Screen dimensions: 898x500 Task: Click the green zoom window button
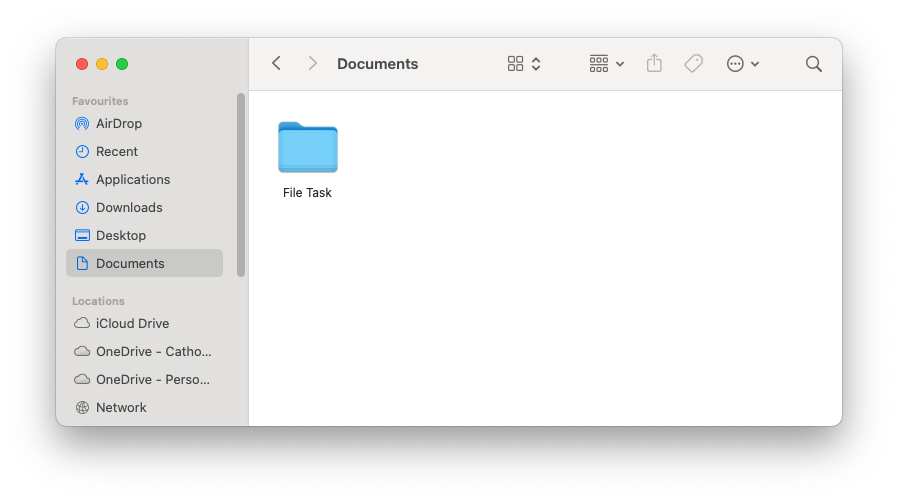coord(122,64)
